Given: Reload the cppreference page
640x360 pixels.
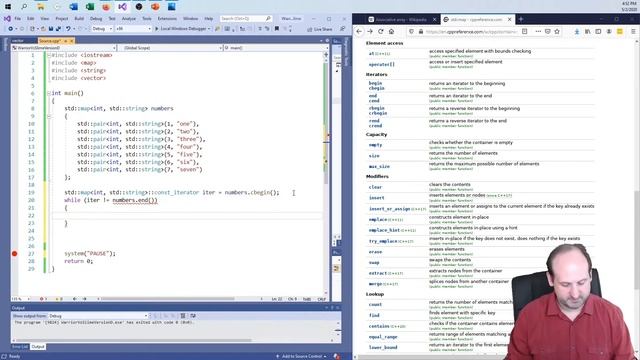Looking at the screenshot, I should click(x=380, y=31).
